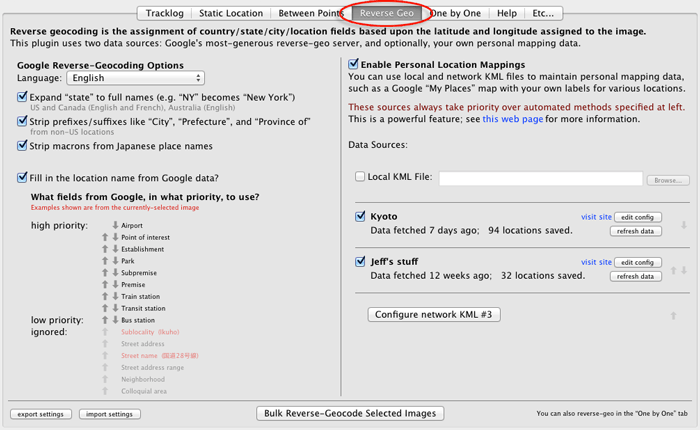The width and height of the screenshot is (700, 430).
Task: Move Park up one priority level
Action: (105, 261)
